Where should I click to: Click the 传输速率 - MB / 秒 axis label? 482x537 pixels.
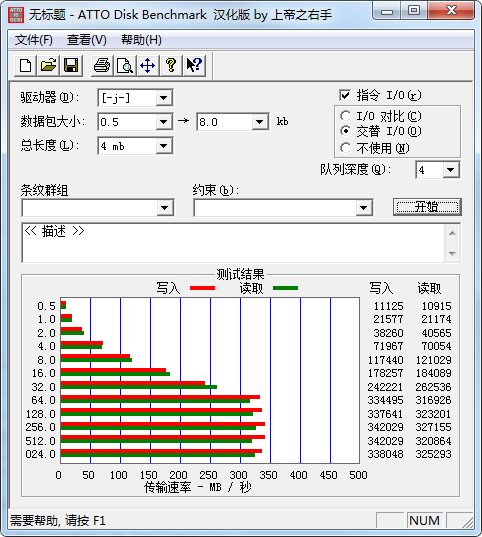coord(198,487)
